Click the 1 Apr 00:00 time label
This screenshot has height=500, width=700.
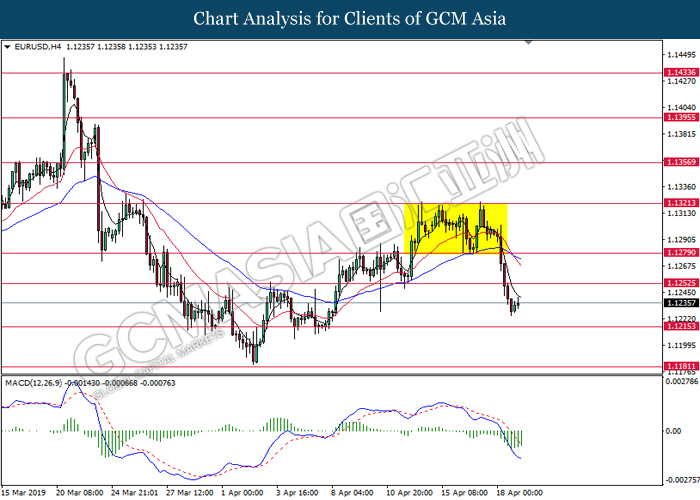[243, 493]
